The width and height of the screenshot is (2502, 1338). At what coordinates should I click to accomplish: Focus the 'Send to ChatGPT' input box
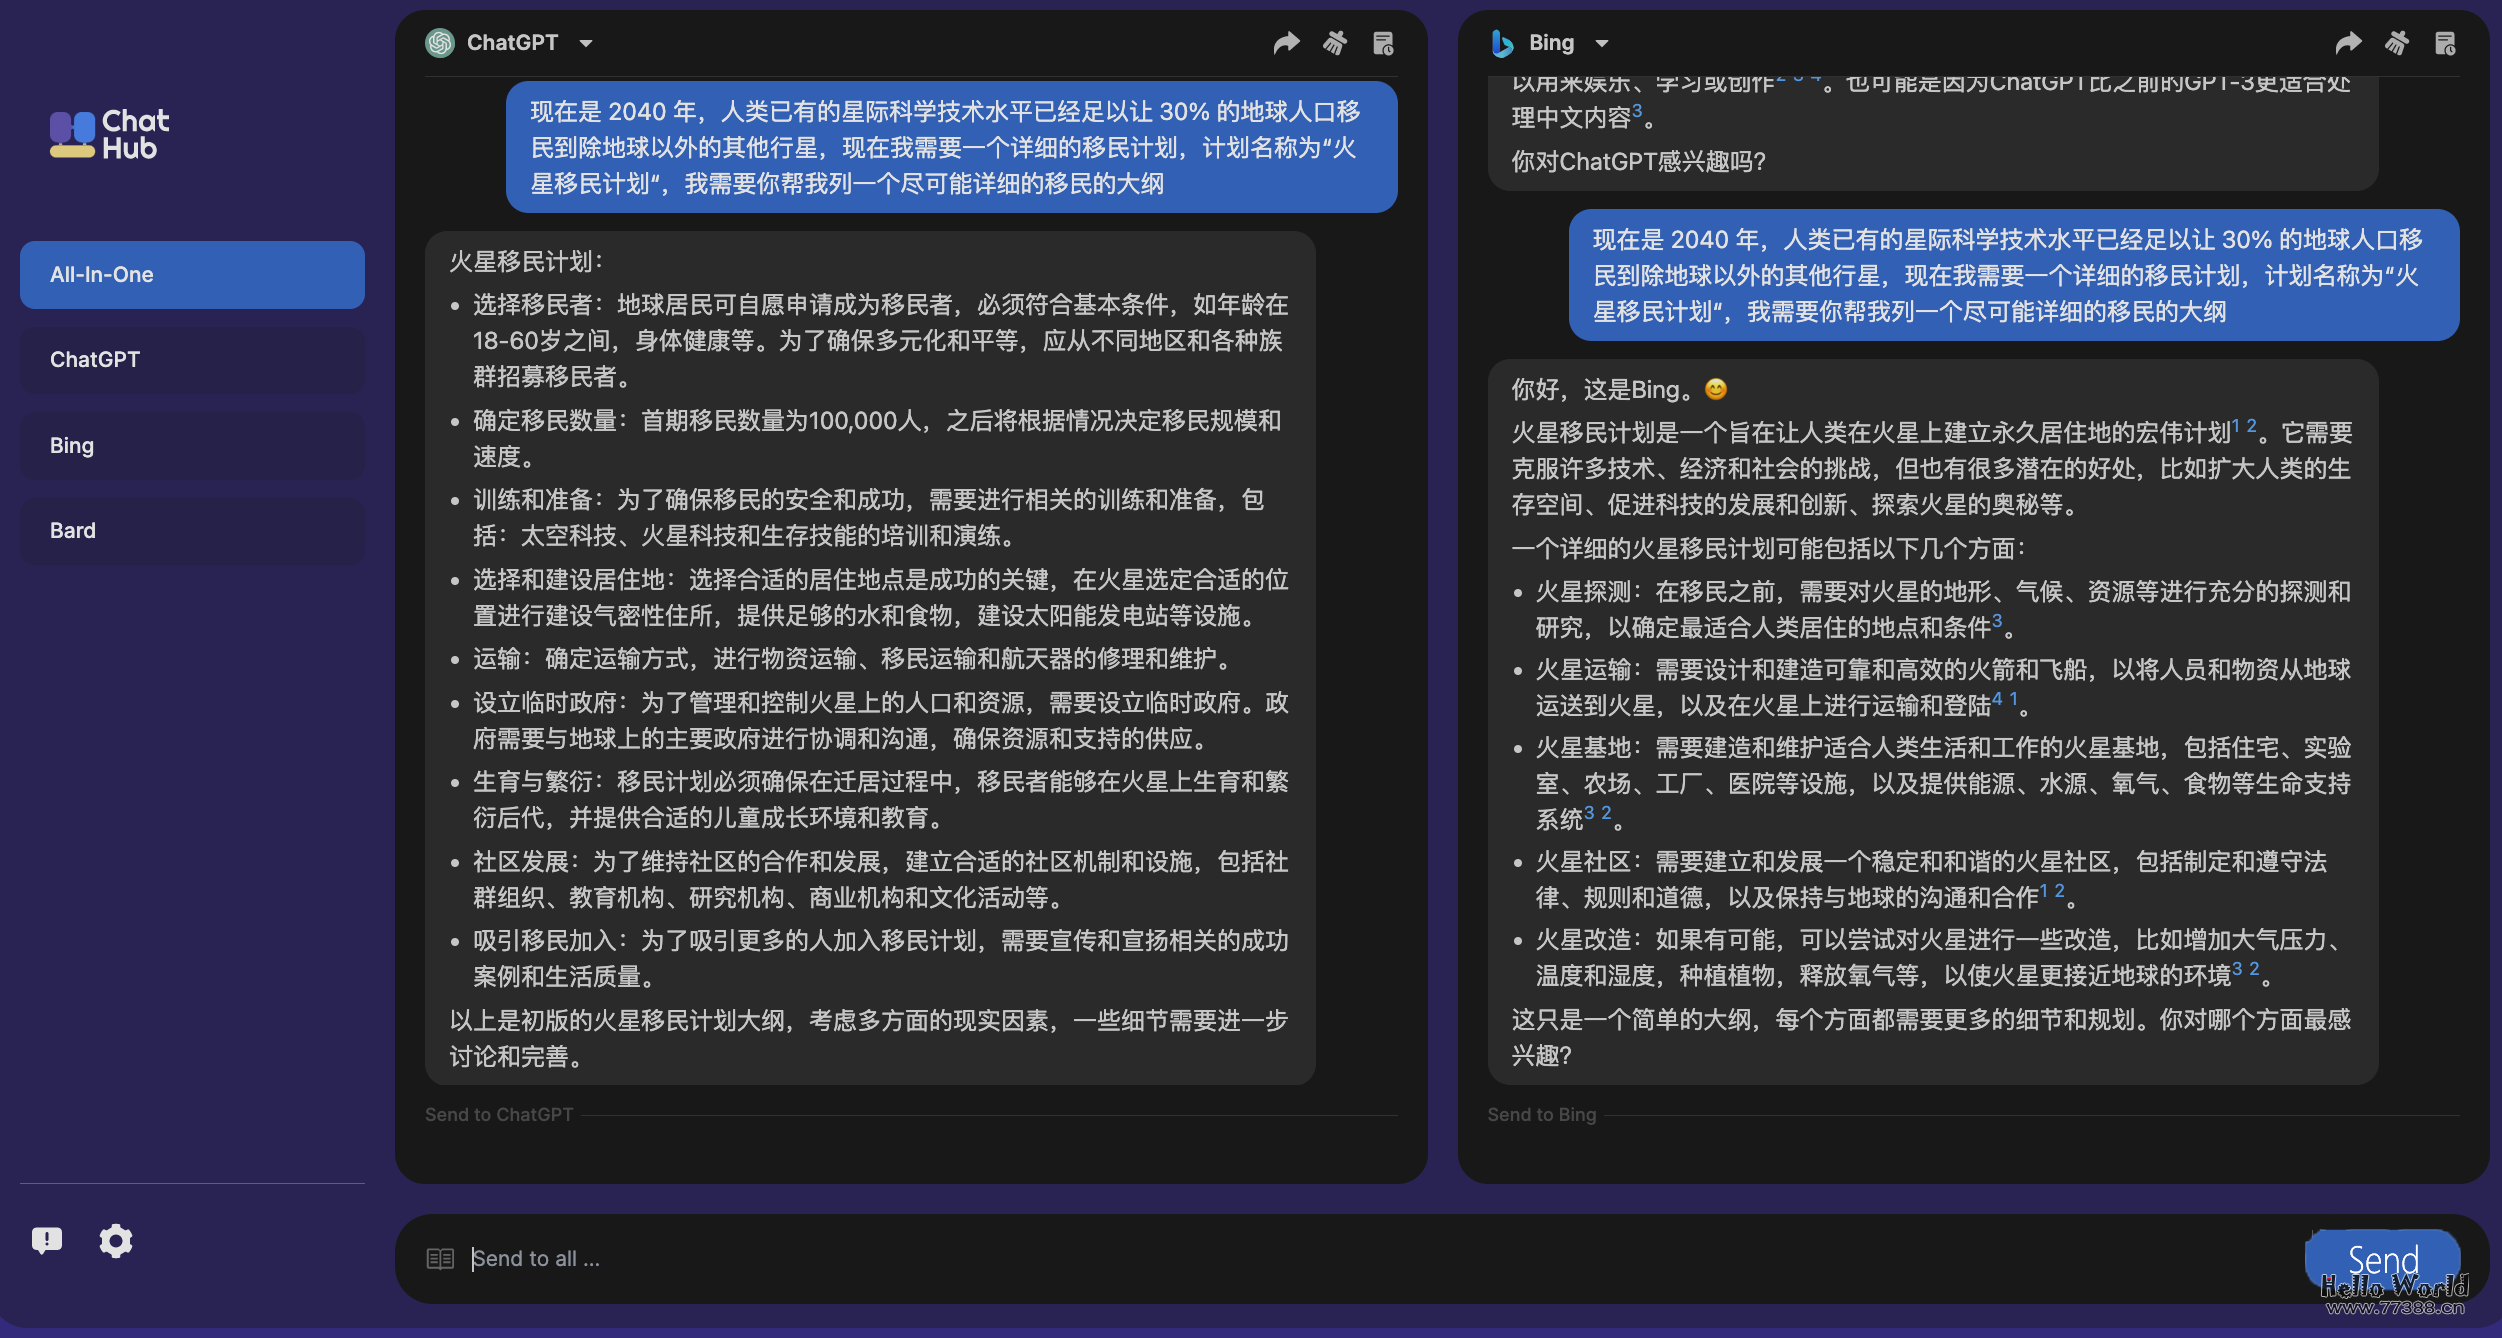click(700, 1114)
